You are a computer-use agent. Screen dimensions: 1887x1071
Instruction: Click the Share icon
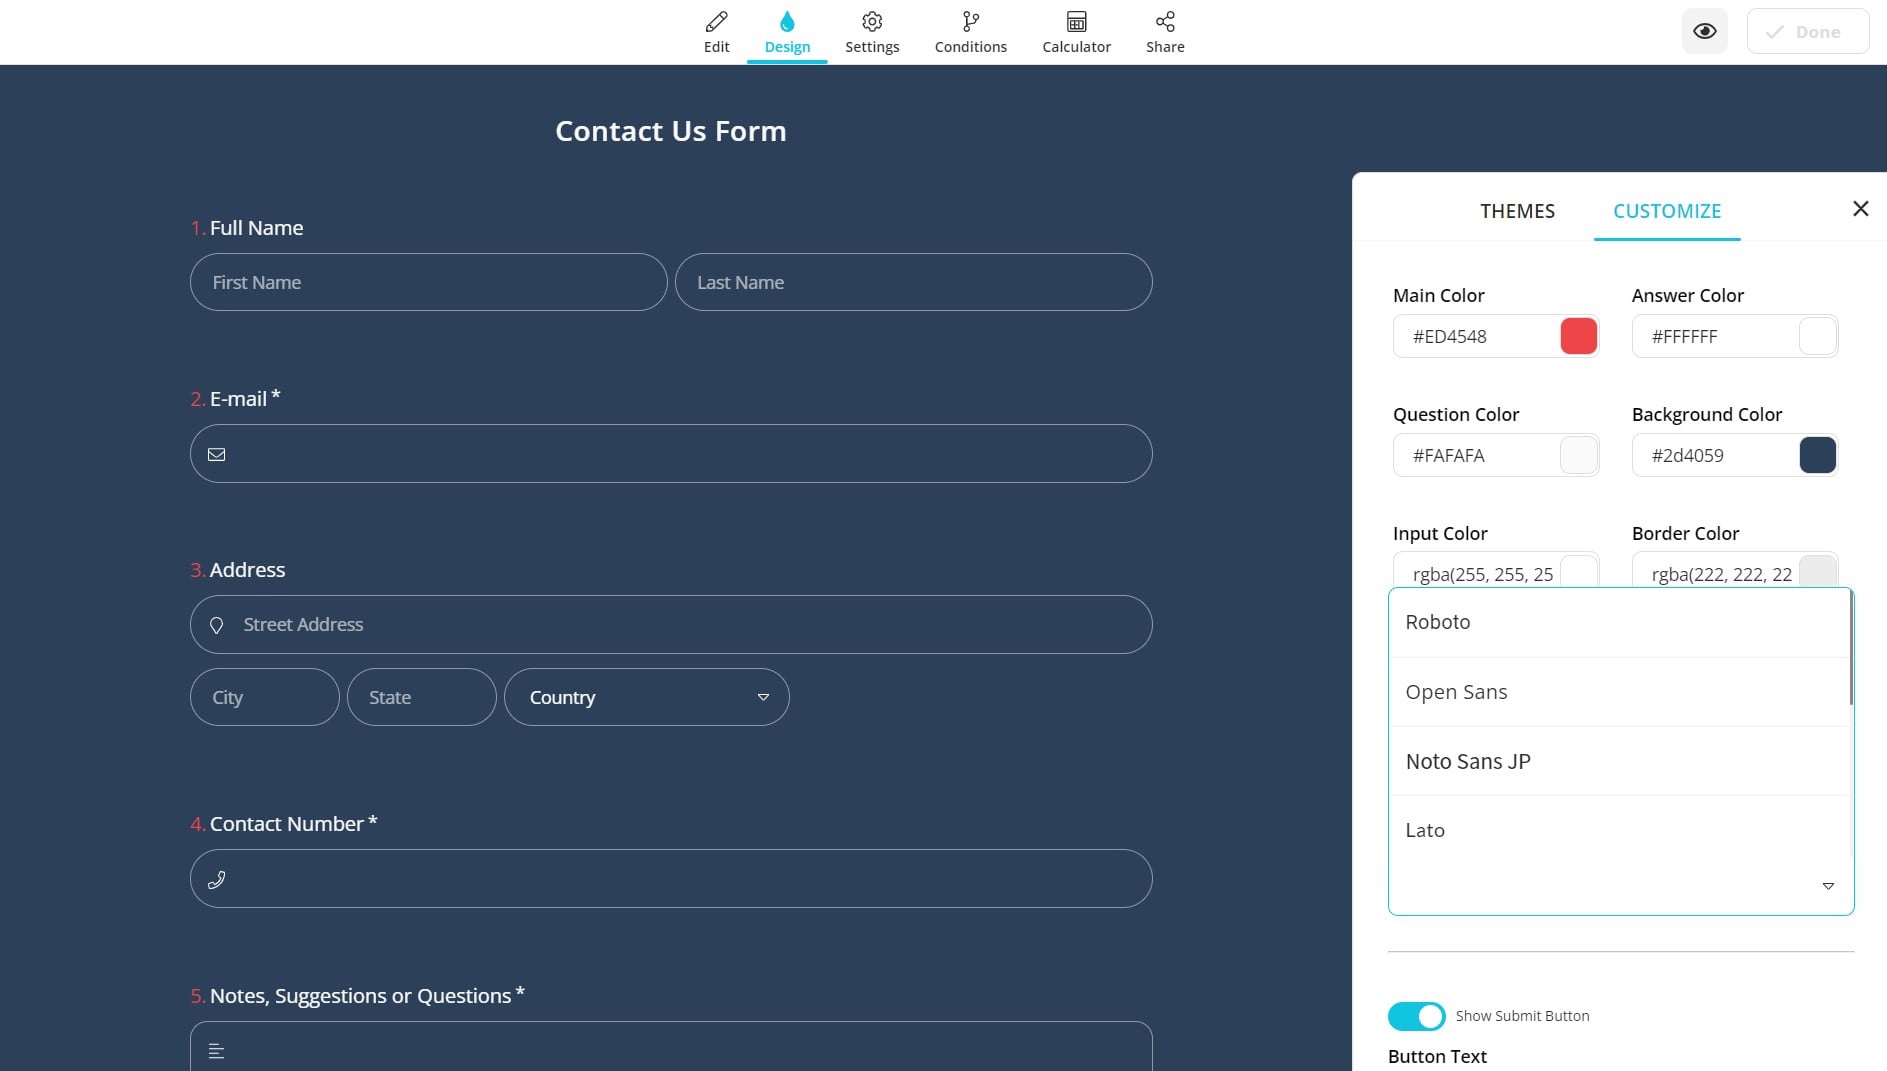pos(1164,30)
